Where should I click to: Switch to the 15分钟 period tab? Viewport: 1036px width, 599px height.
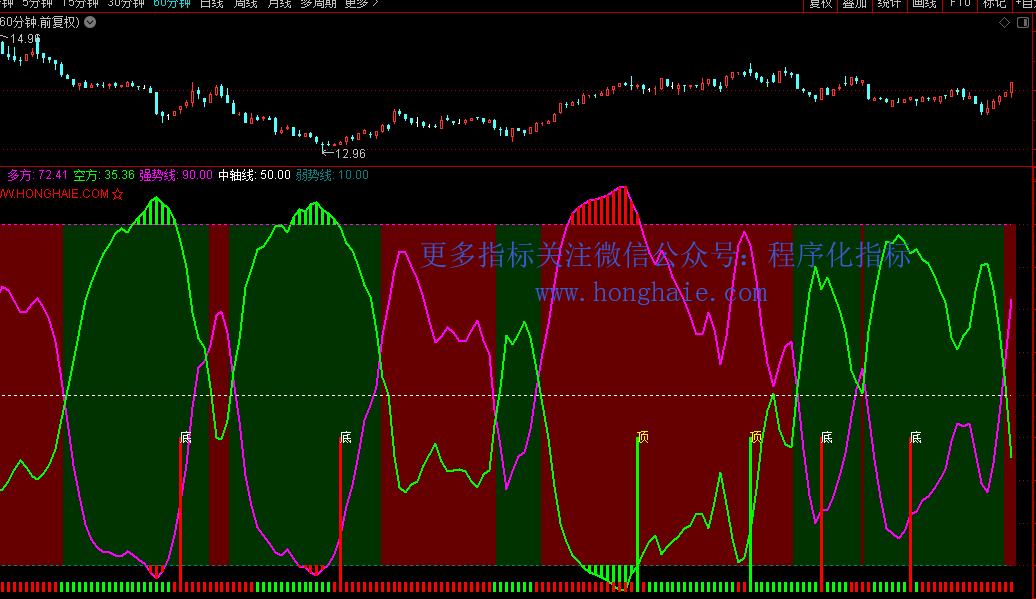[x=80, y=4]
